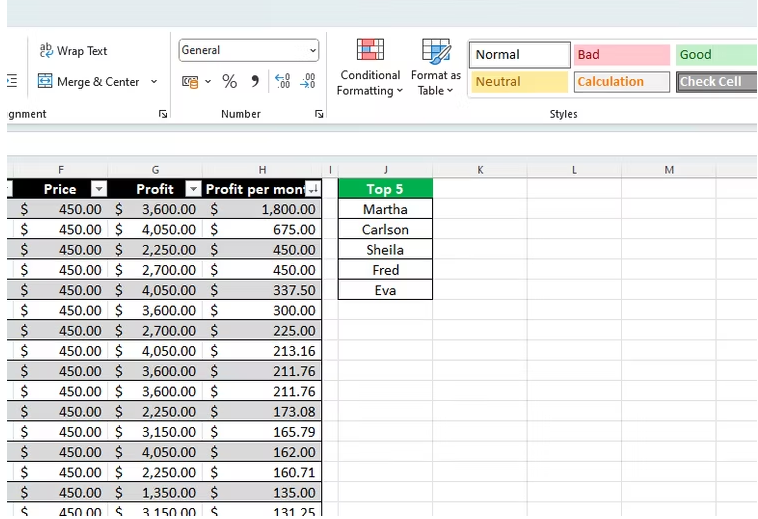This screenshot has width=758, height=519.
Task: Select the 165.79 profit per month cell
Action: point(262,432)
